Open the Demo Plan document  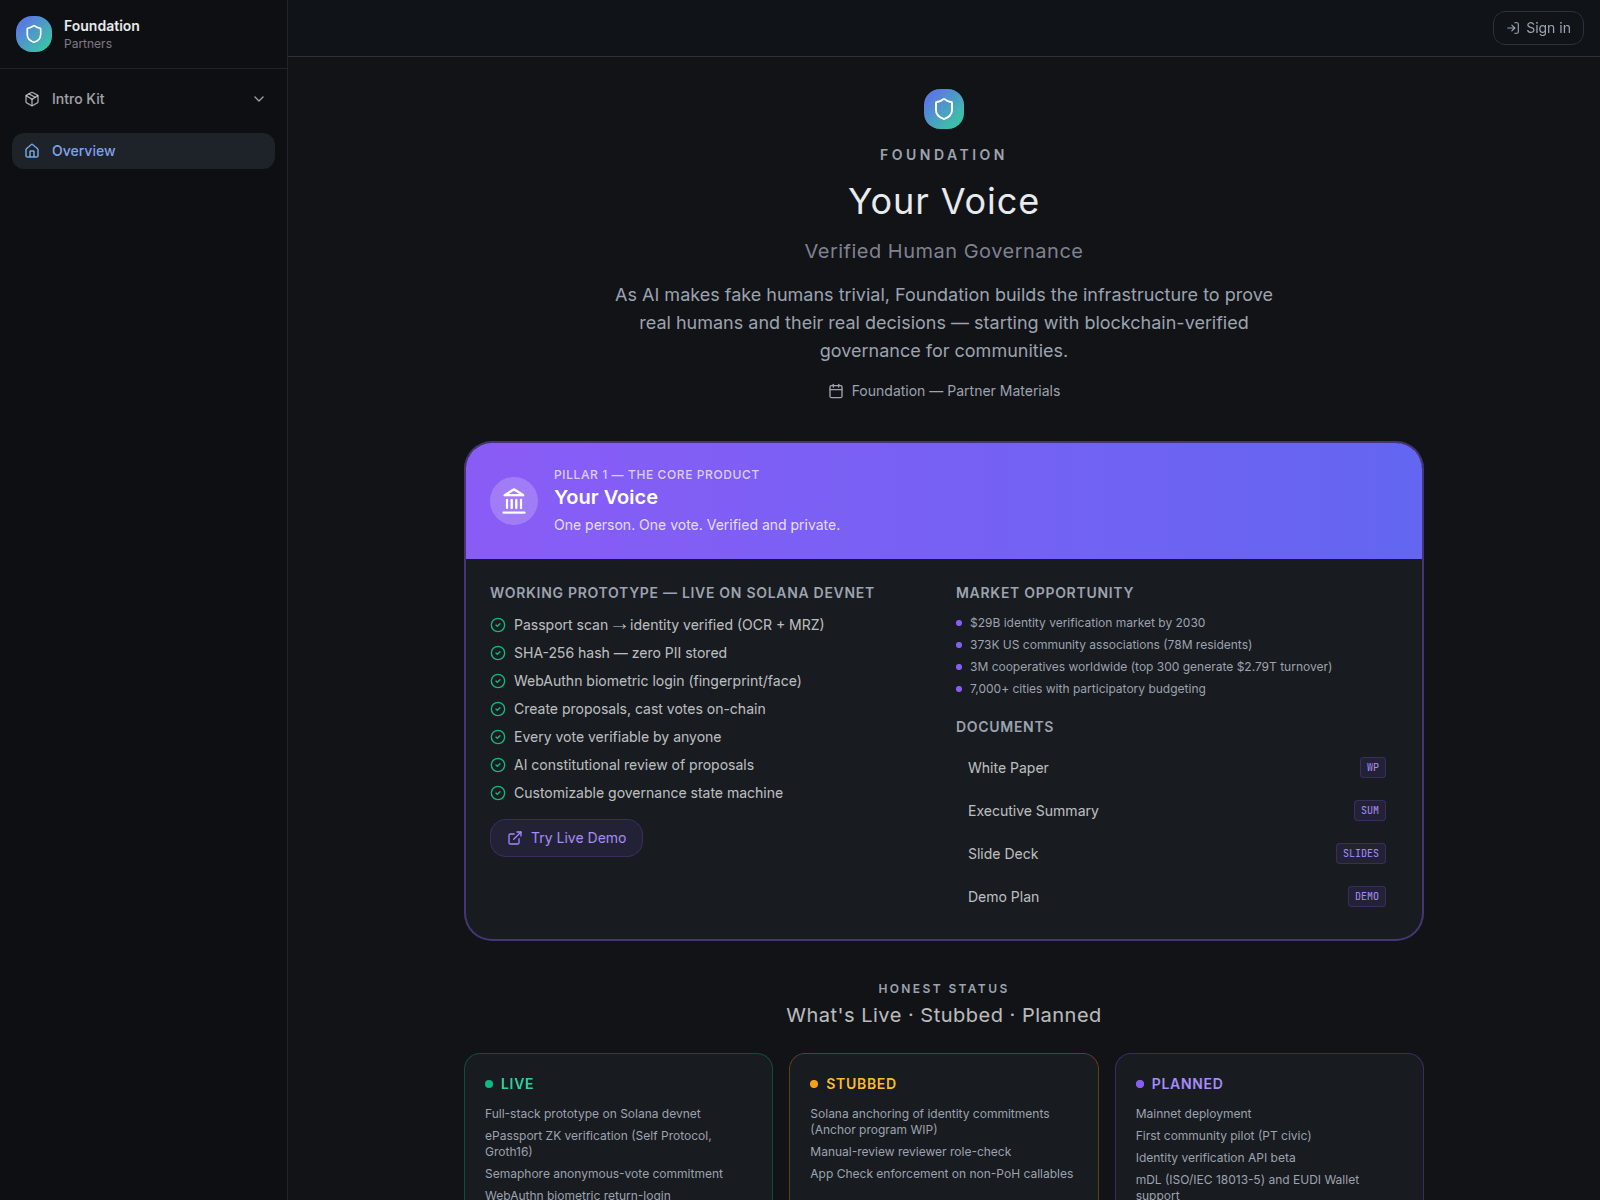pyautogui.click(x=1177, y=897)
